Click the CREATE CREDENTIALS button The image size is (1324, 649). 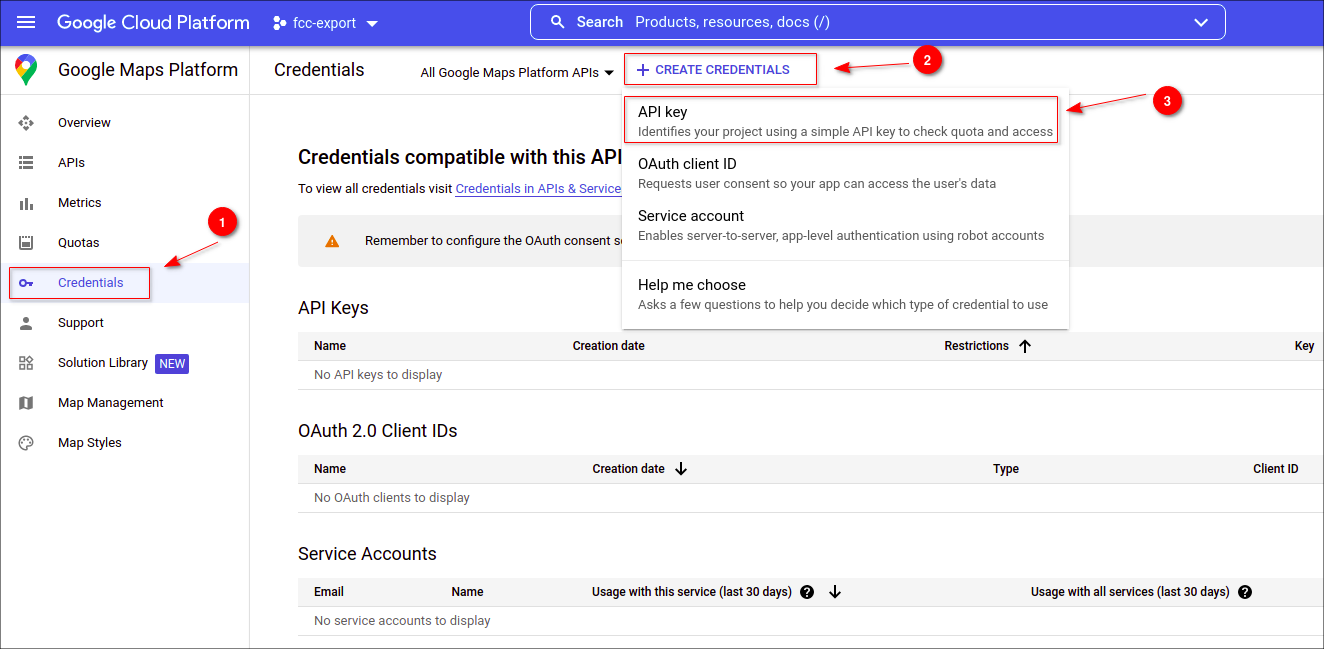pos(721,70)
